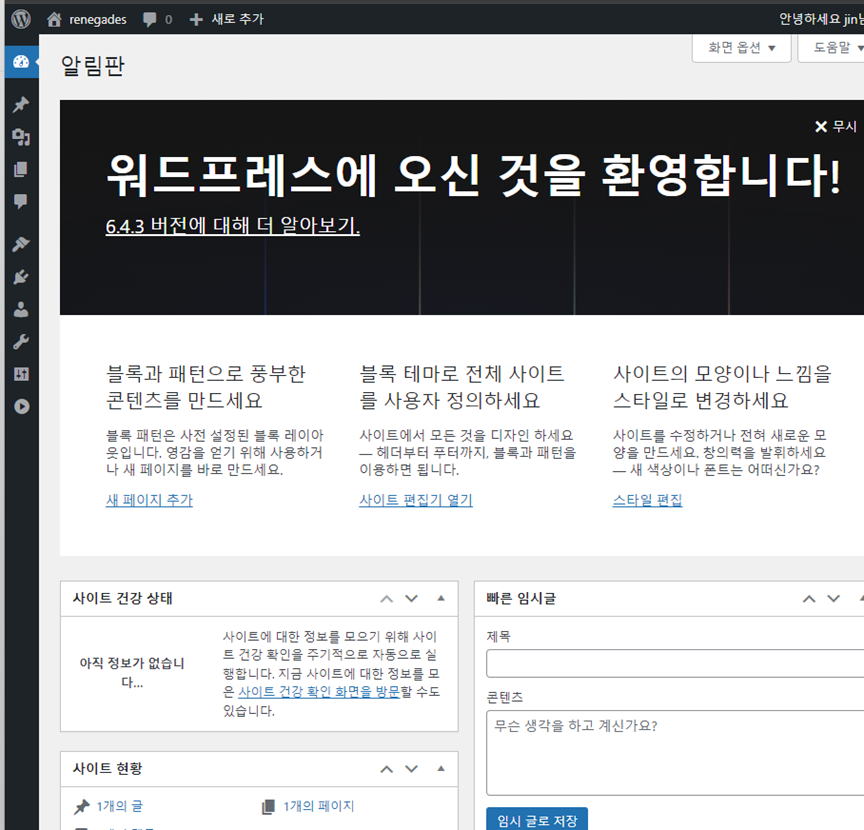Viewport: 864px width, 830px height.
Task: Open Comments sidebar icon
Action: point(21,201)
